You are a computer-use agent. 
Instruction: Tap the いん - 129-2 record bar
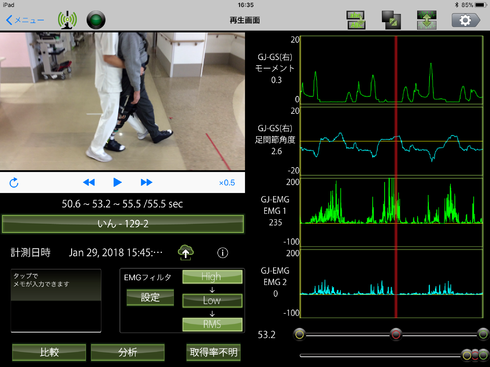coord(123,224)
